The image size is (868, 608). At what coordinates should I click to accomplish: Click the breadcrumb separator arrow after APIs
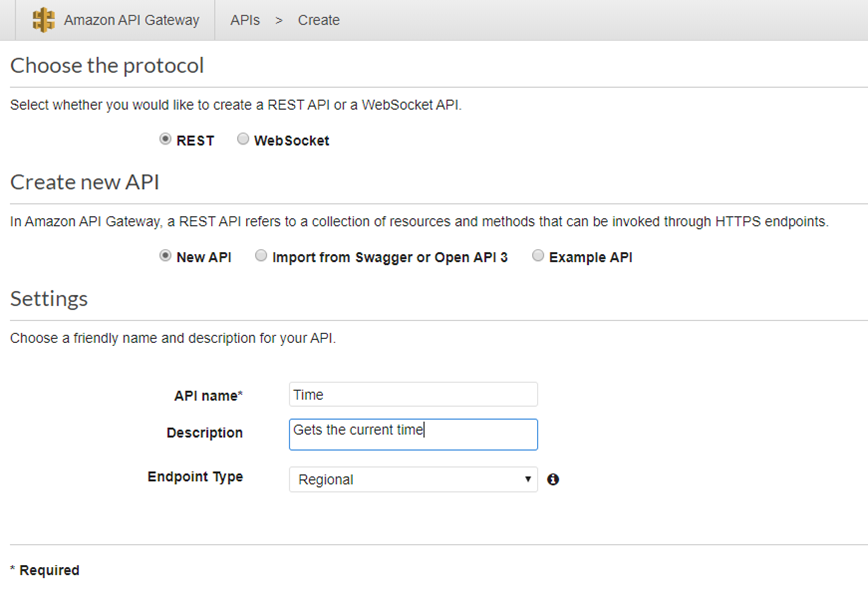279,20
